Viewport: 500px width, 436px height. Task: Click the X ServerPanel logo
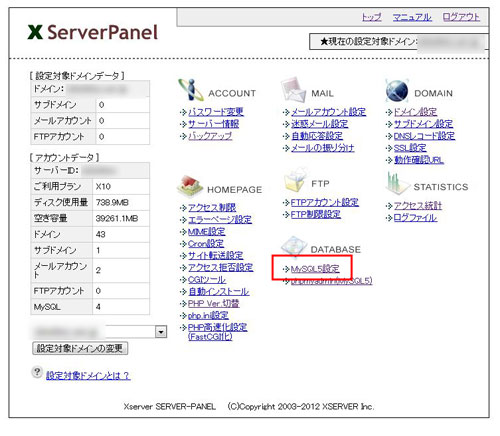click(93, 32)
